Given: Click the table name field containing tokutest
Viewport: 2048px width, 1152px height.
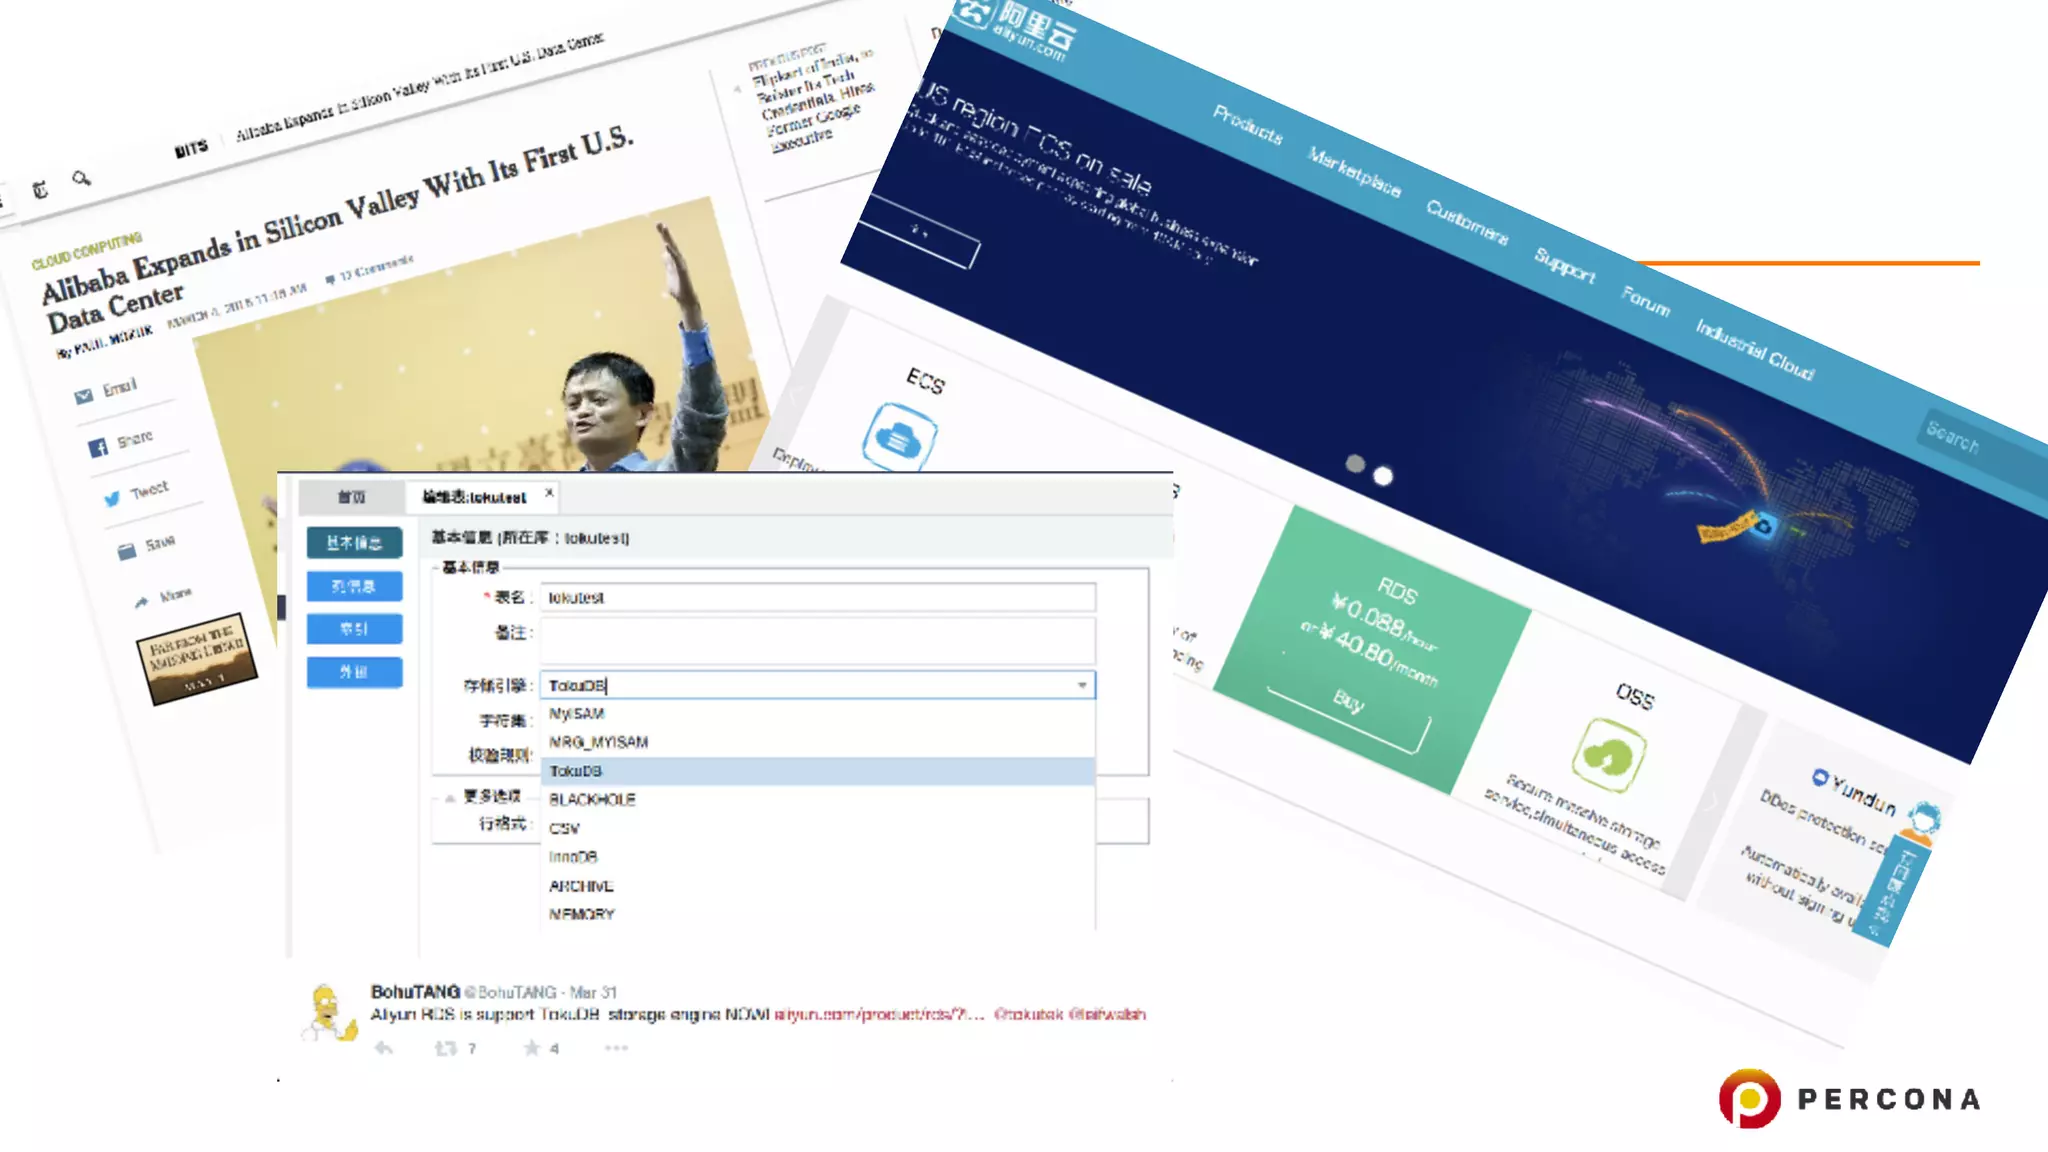Looking at the screenshot, I should click(817, 597).
